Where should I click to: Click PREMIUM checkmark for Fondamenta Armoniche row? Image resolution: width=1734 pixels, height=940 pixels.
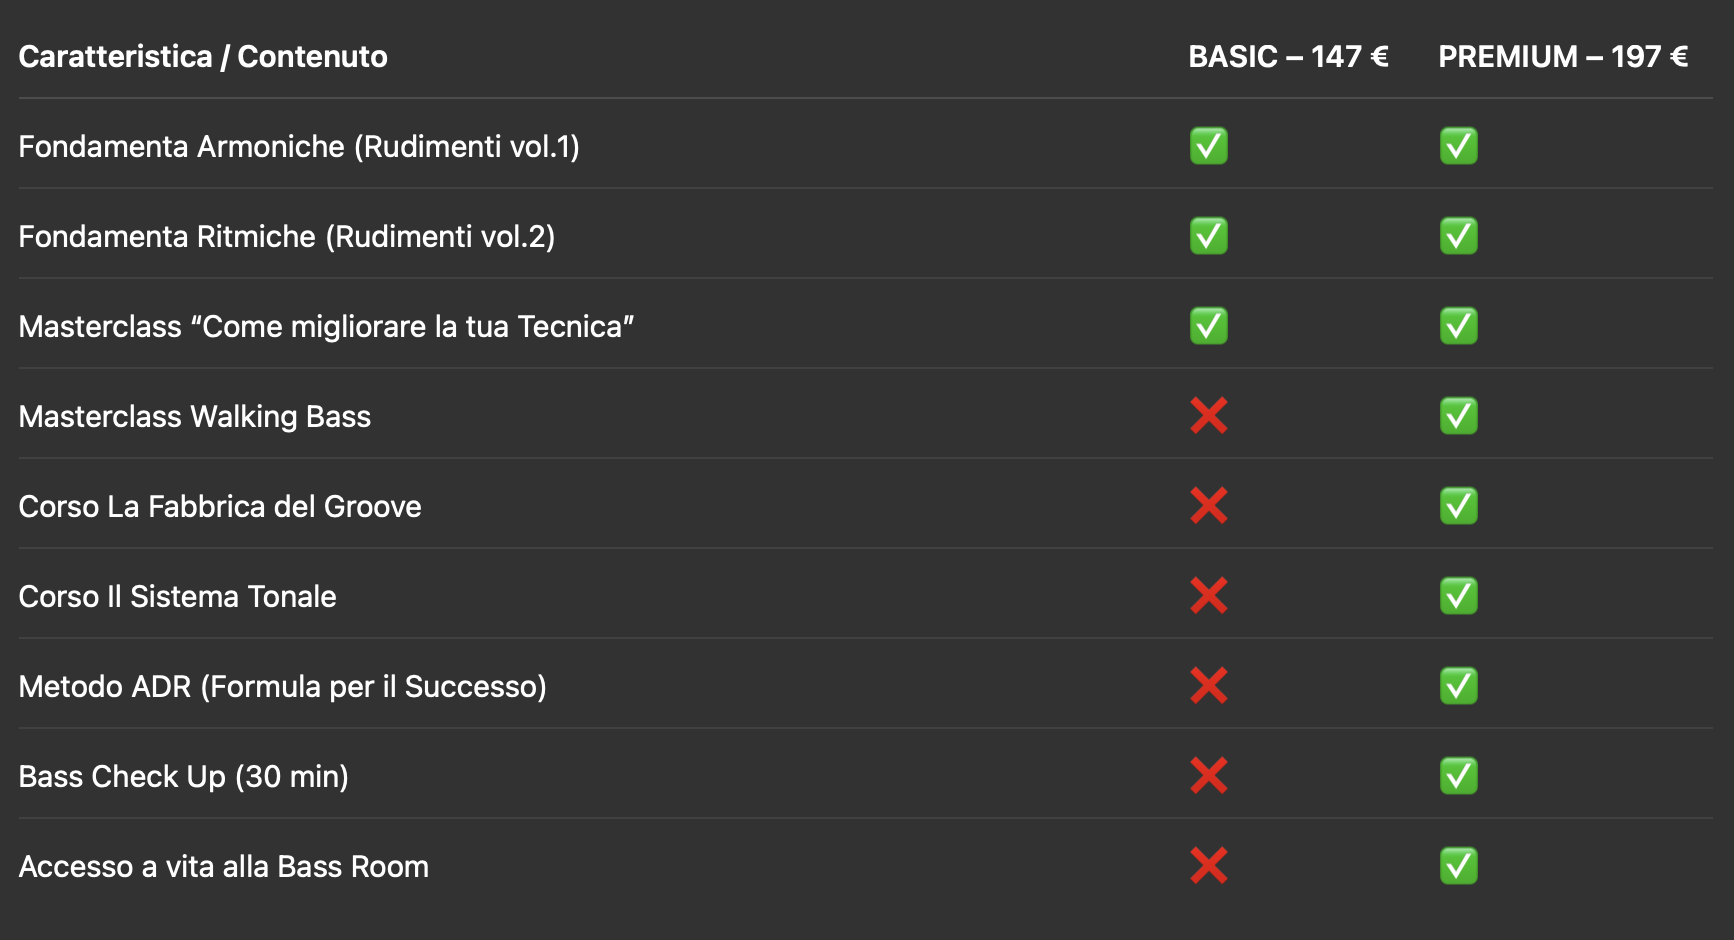1459,146
